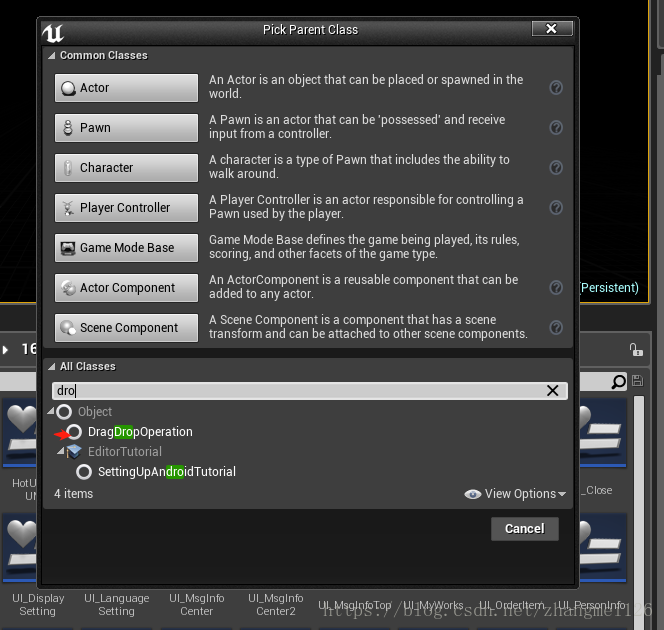664x630 pixels.
Task: Pick Player Controller parent class
Action: point(126,207)
